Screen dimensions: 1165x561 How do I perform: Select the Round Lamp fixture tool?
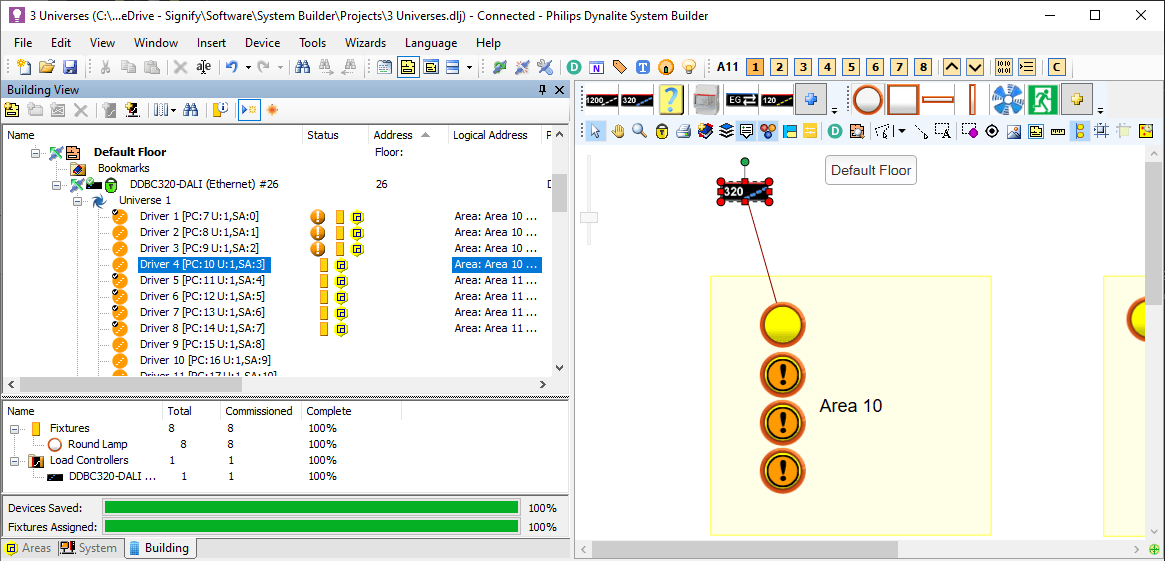click(866, 100)
